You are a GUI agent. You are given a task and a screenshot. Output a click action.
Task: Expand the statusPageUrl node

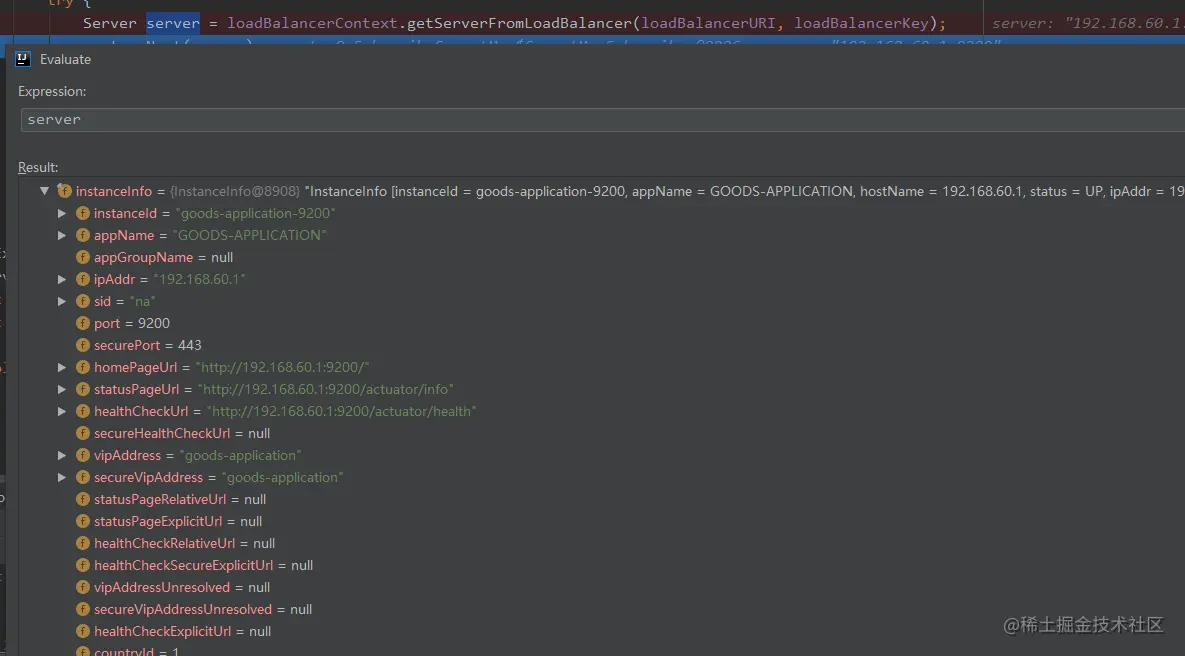[62, 389]
